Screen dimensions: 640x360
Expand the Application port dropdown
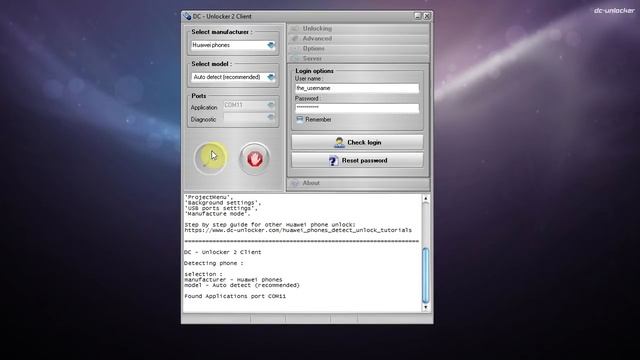click(249, 105)
